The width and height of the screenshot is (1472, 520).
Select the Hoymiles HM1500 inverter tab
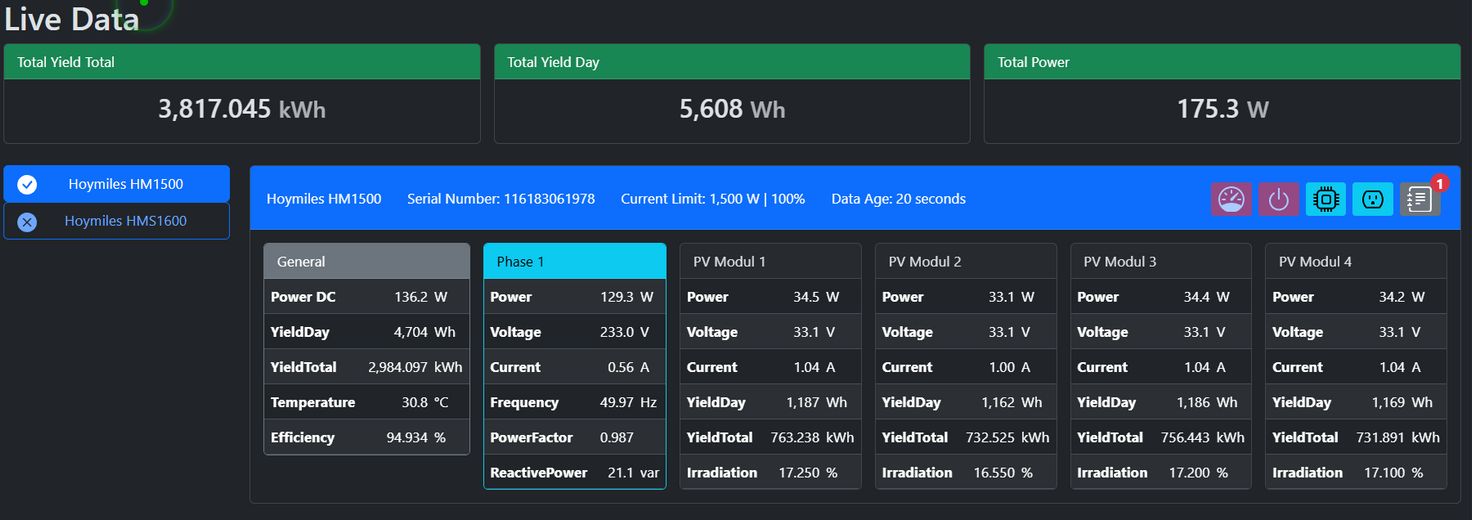coord(116,184)
